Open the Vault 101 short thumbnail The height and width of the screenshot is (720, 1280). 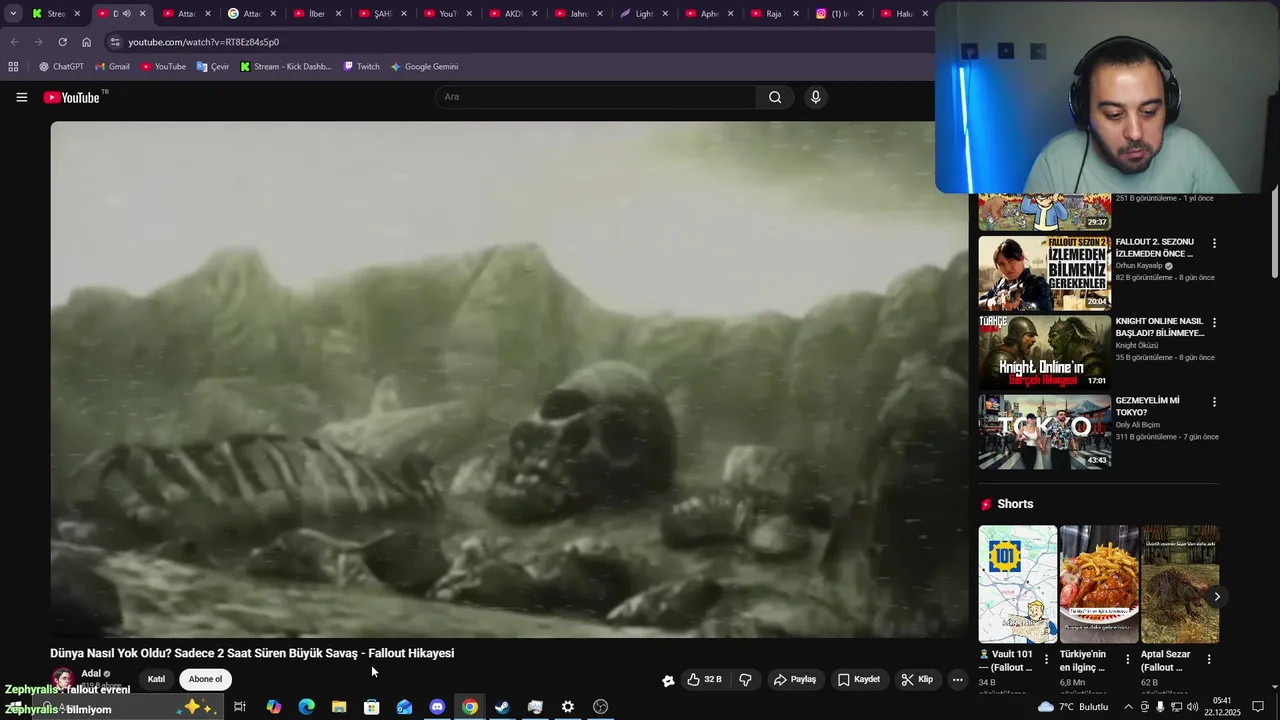point(1017,584)
